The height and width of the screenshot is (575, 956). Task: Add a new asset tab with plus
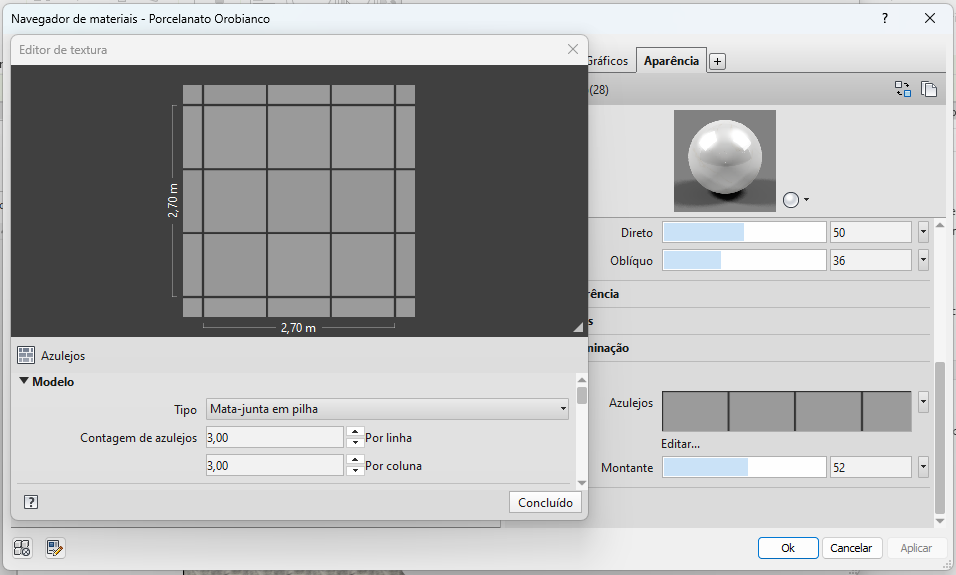[x=718, y=61]
